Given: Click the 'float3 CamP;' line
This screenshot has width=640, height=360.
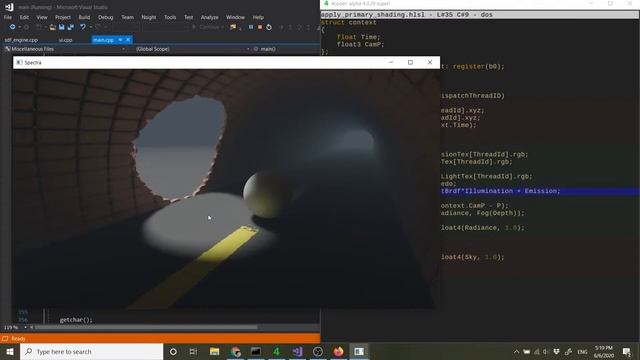Looking at the screenshot, I should 360,44.
